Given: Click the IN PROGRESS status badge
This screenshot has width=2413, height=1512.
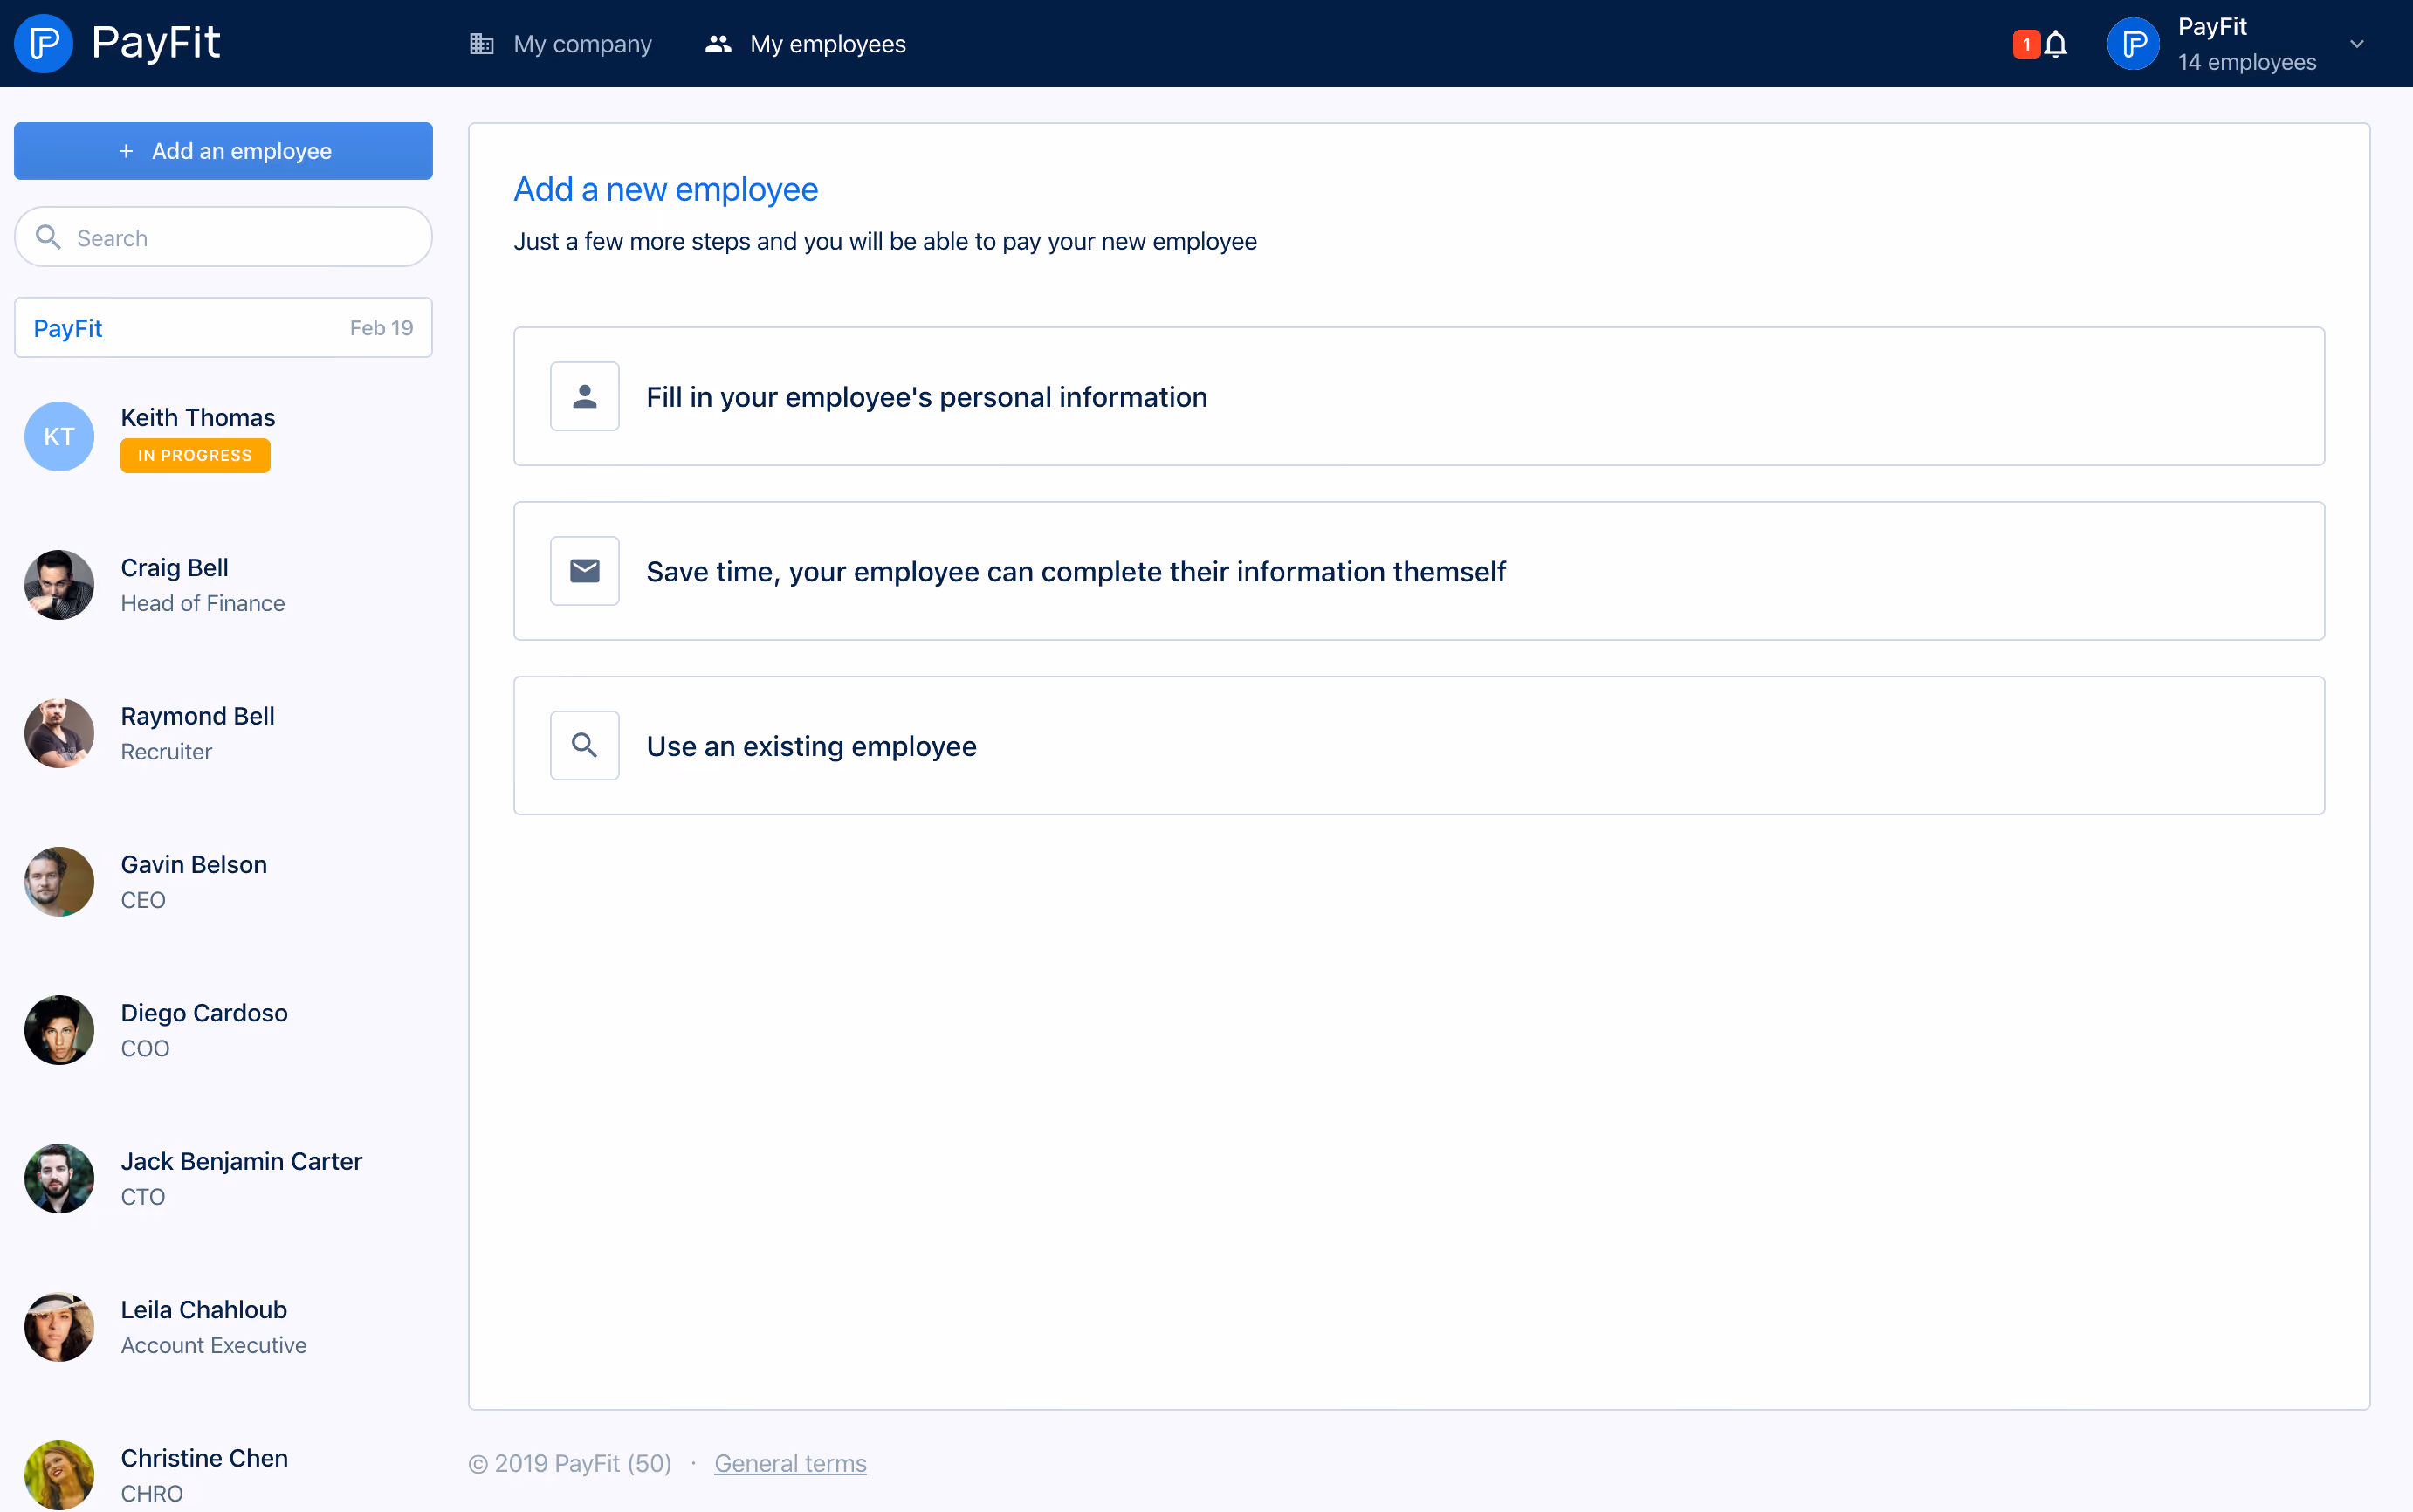Looking at the screenshot, I should point(195,455).
